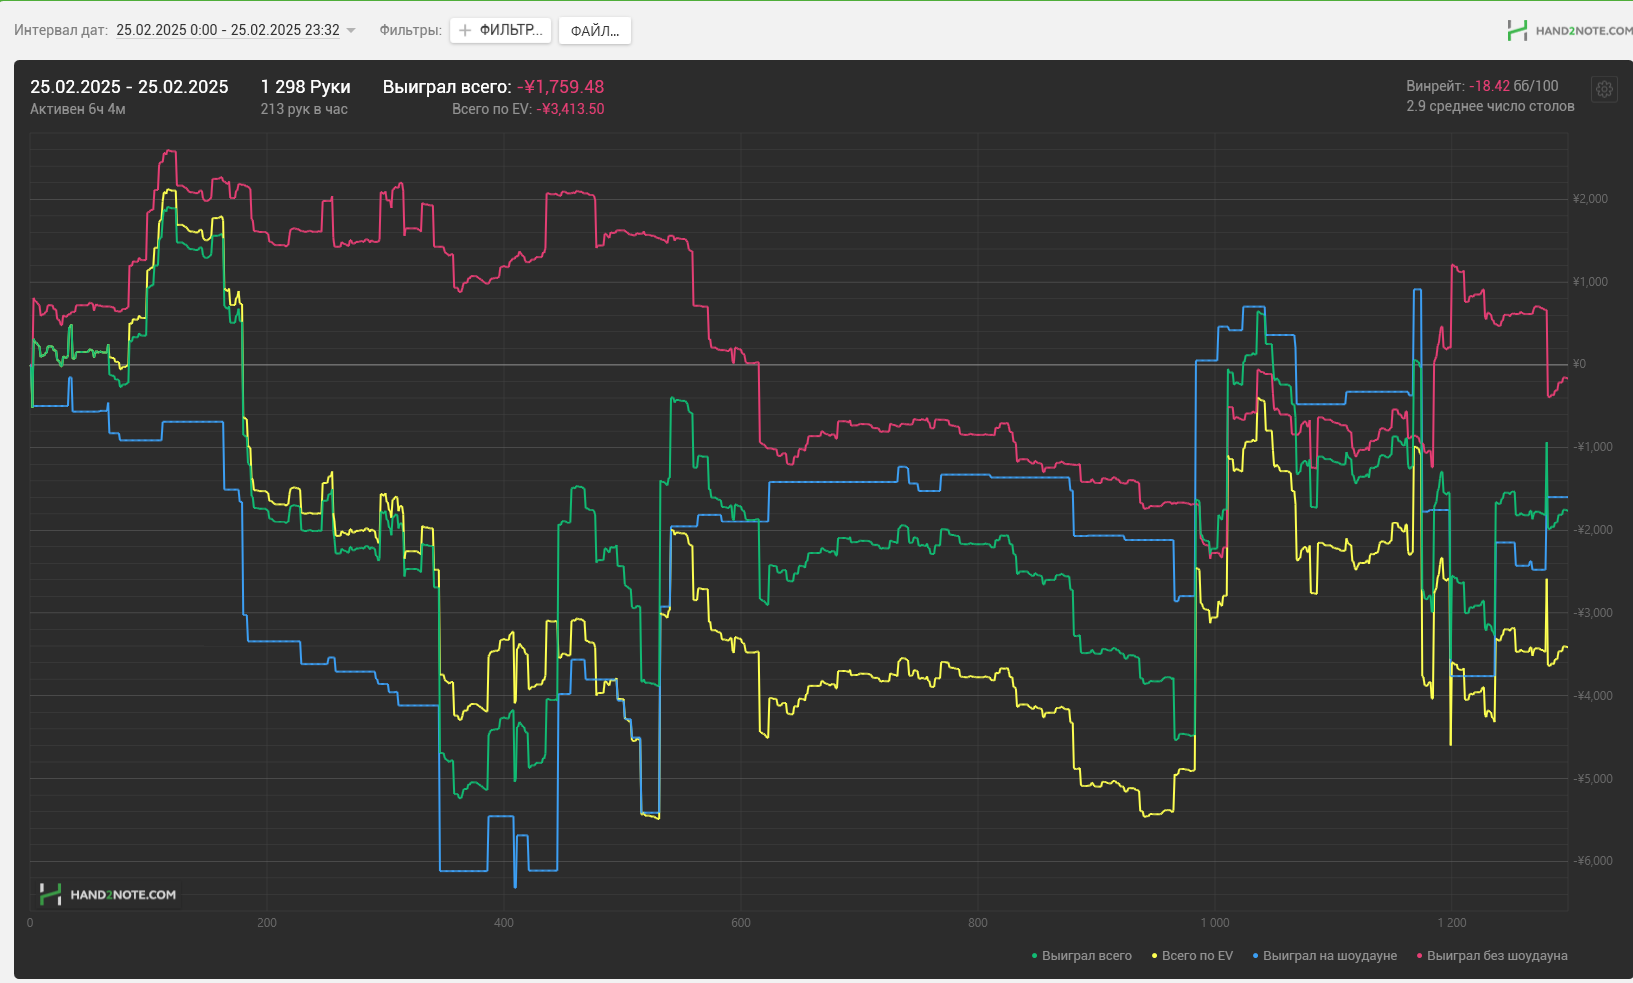Image resolution: width=1633 pixels, height=983 pixels.
Task: Click the winrate value -18.42 бб/100
Action: click(x=1513, y=86)
